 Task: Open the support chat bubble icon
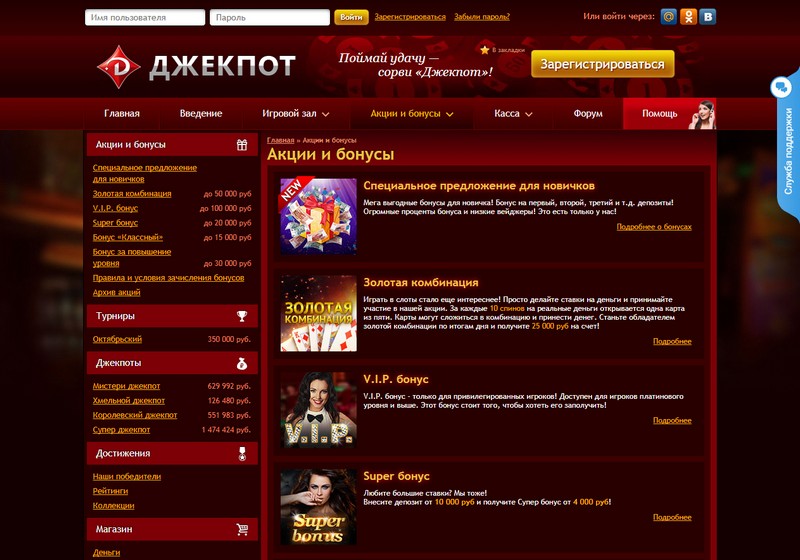(x=781, y=87)
